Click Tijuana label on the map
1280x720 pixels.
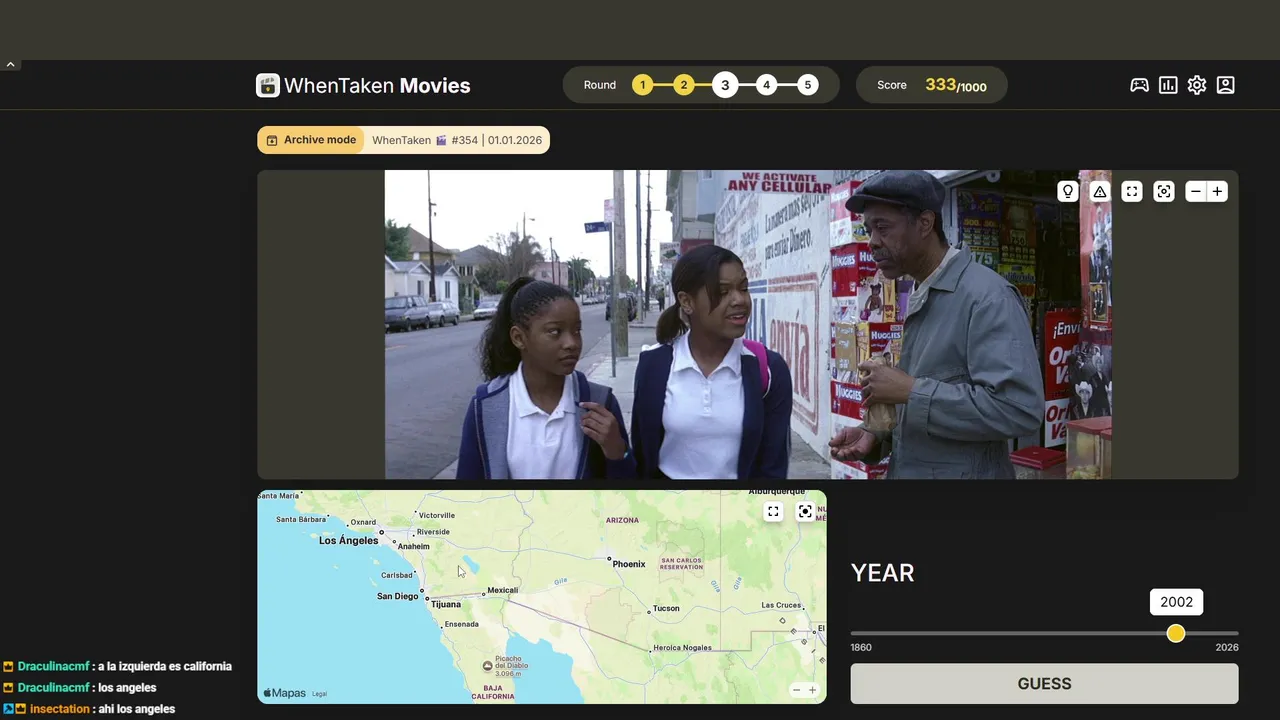pyautogui.click(x=446, y=604)
